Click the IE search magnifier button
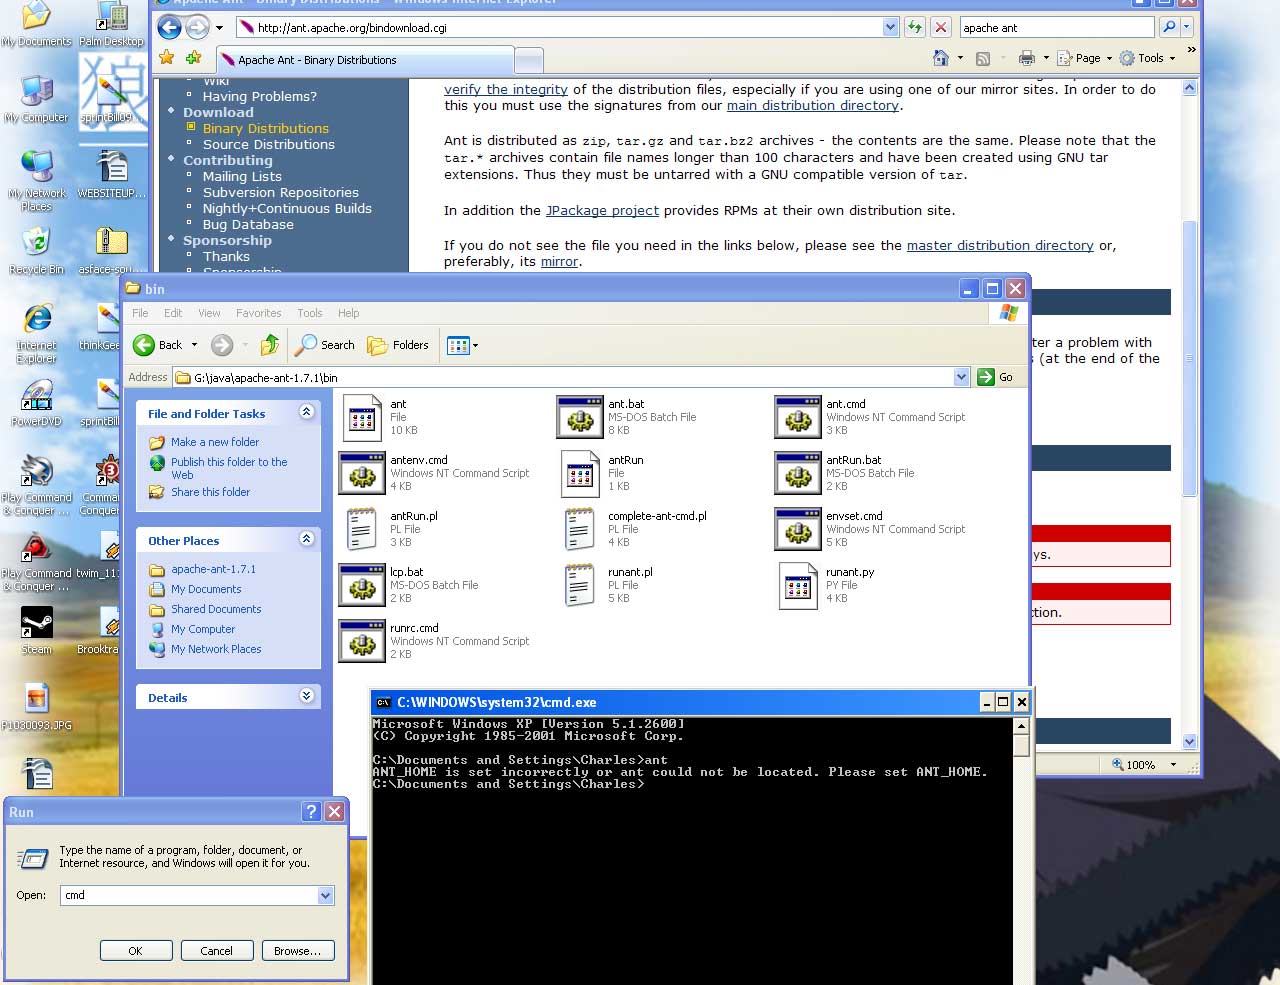This screenshot has height=985, width=1280. click(x=1168, y=27)
